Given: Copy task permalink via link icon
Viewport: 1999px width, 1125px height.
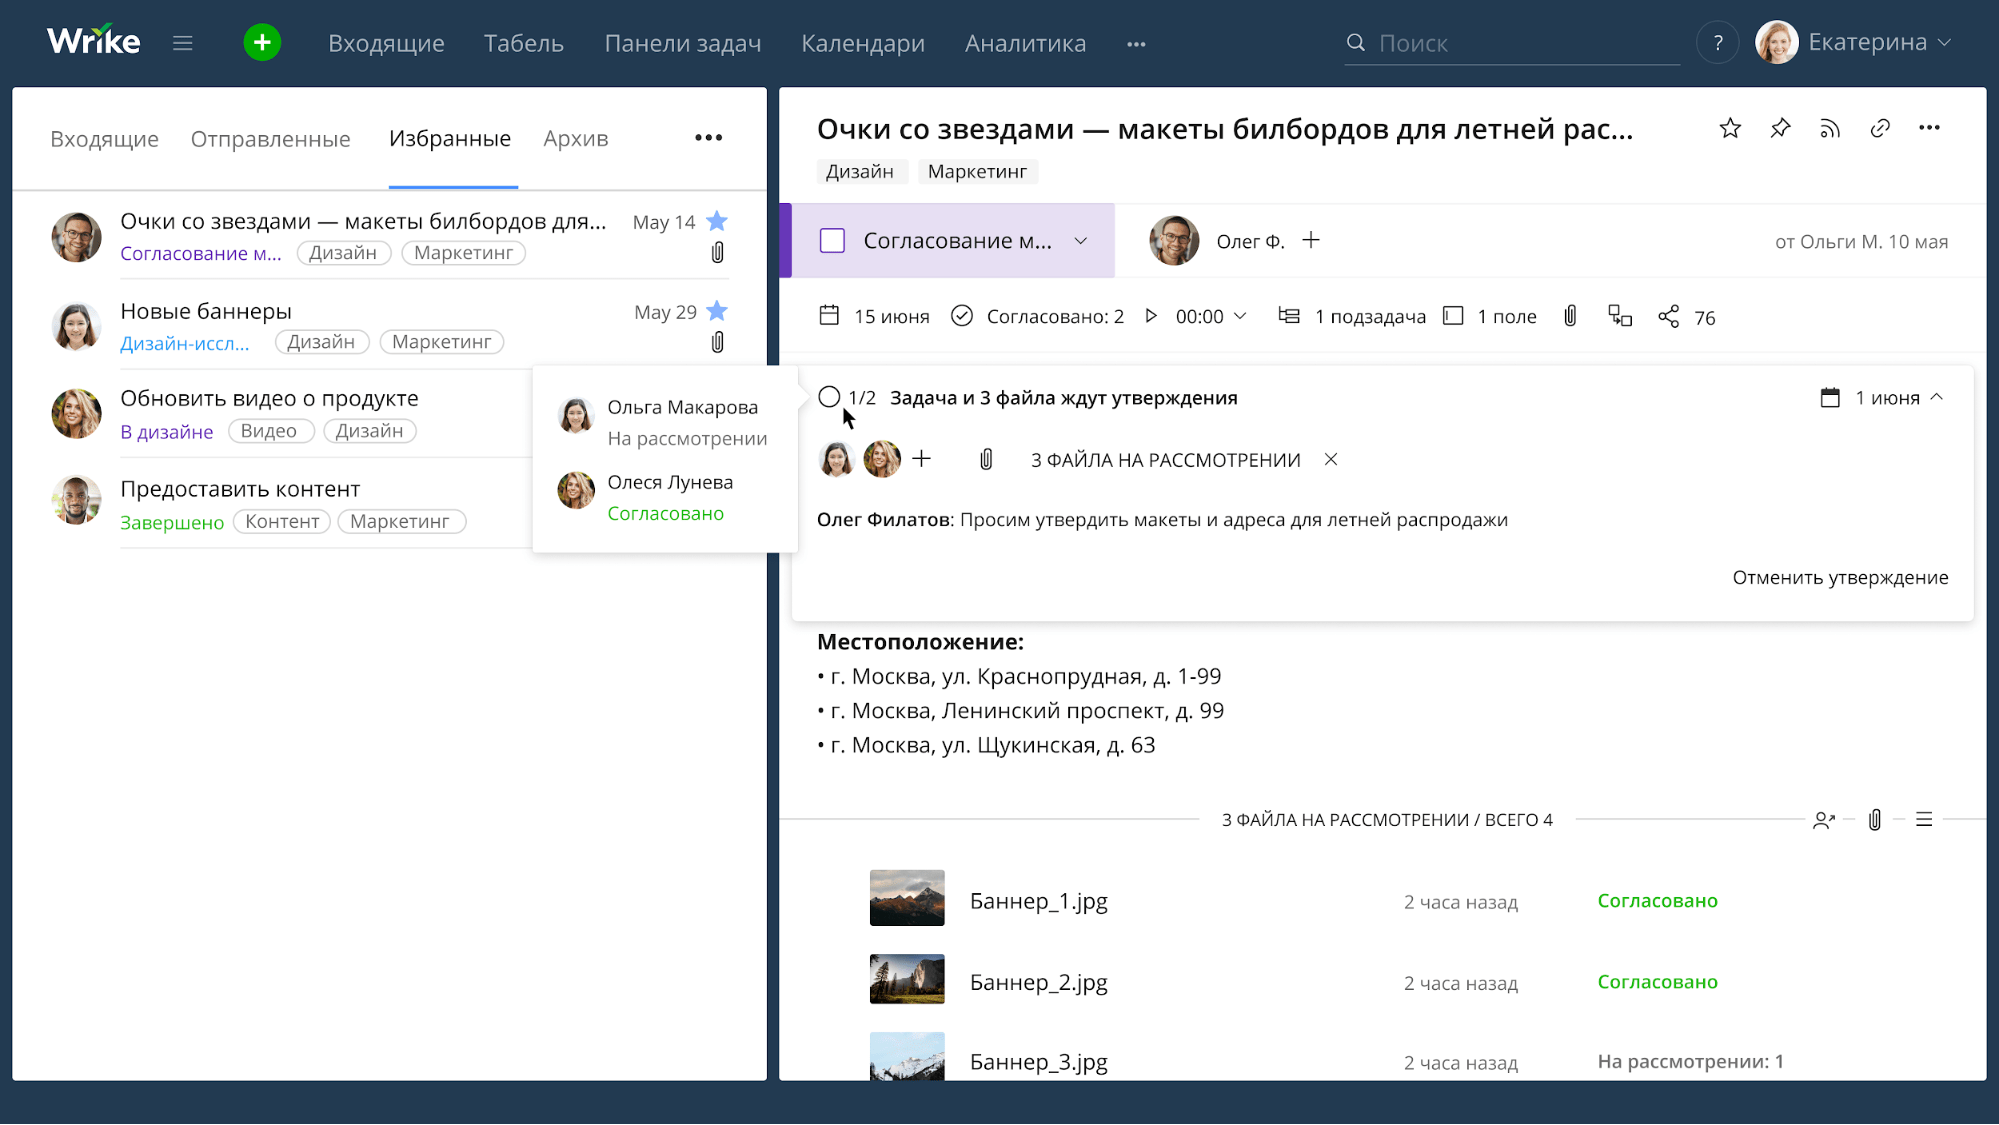Looking at the screenshot, I should (1879, 128).
